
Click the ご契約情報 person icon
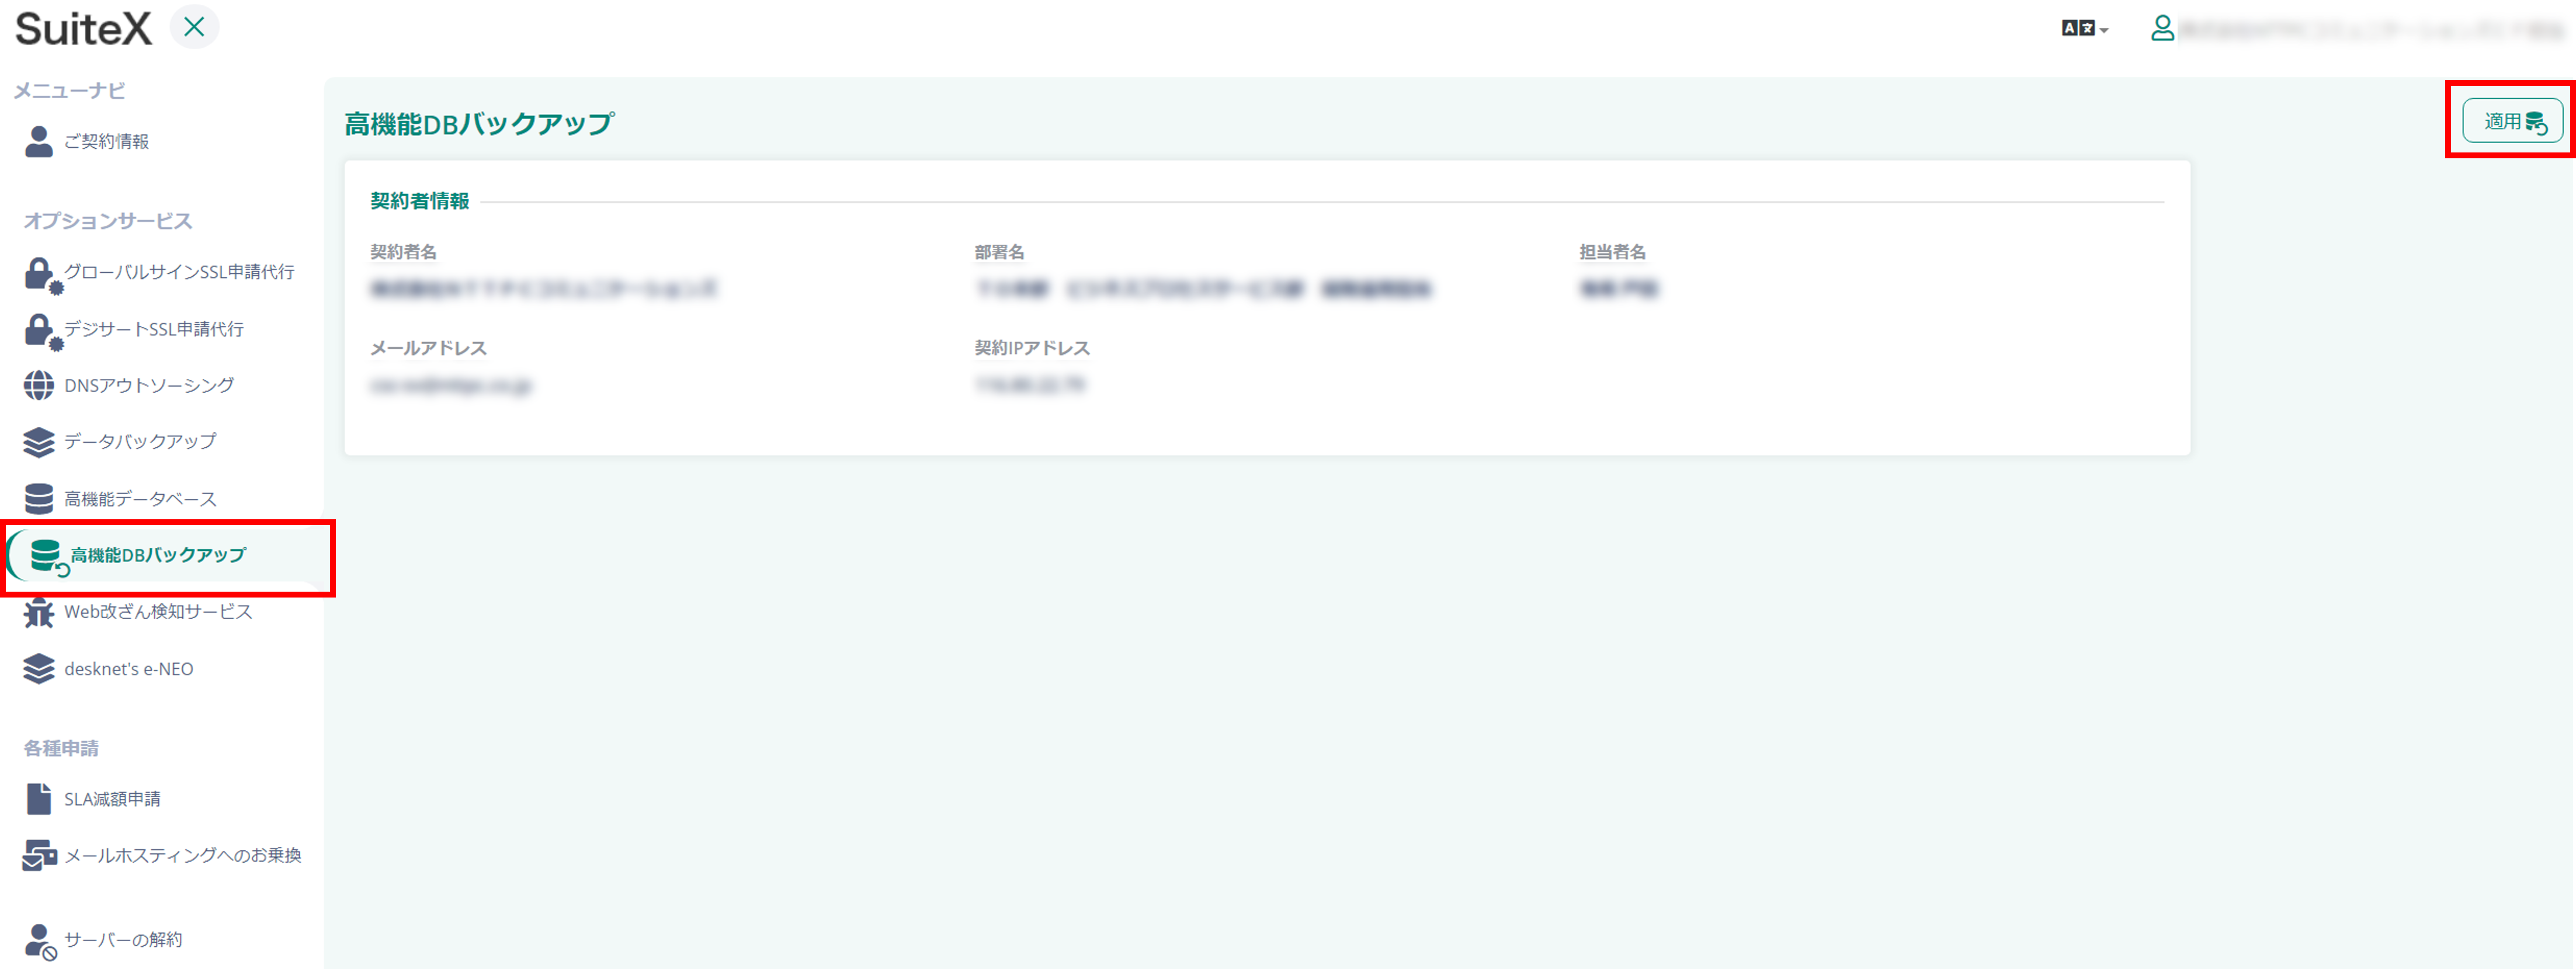39,141
